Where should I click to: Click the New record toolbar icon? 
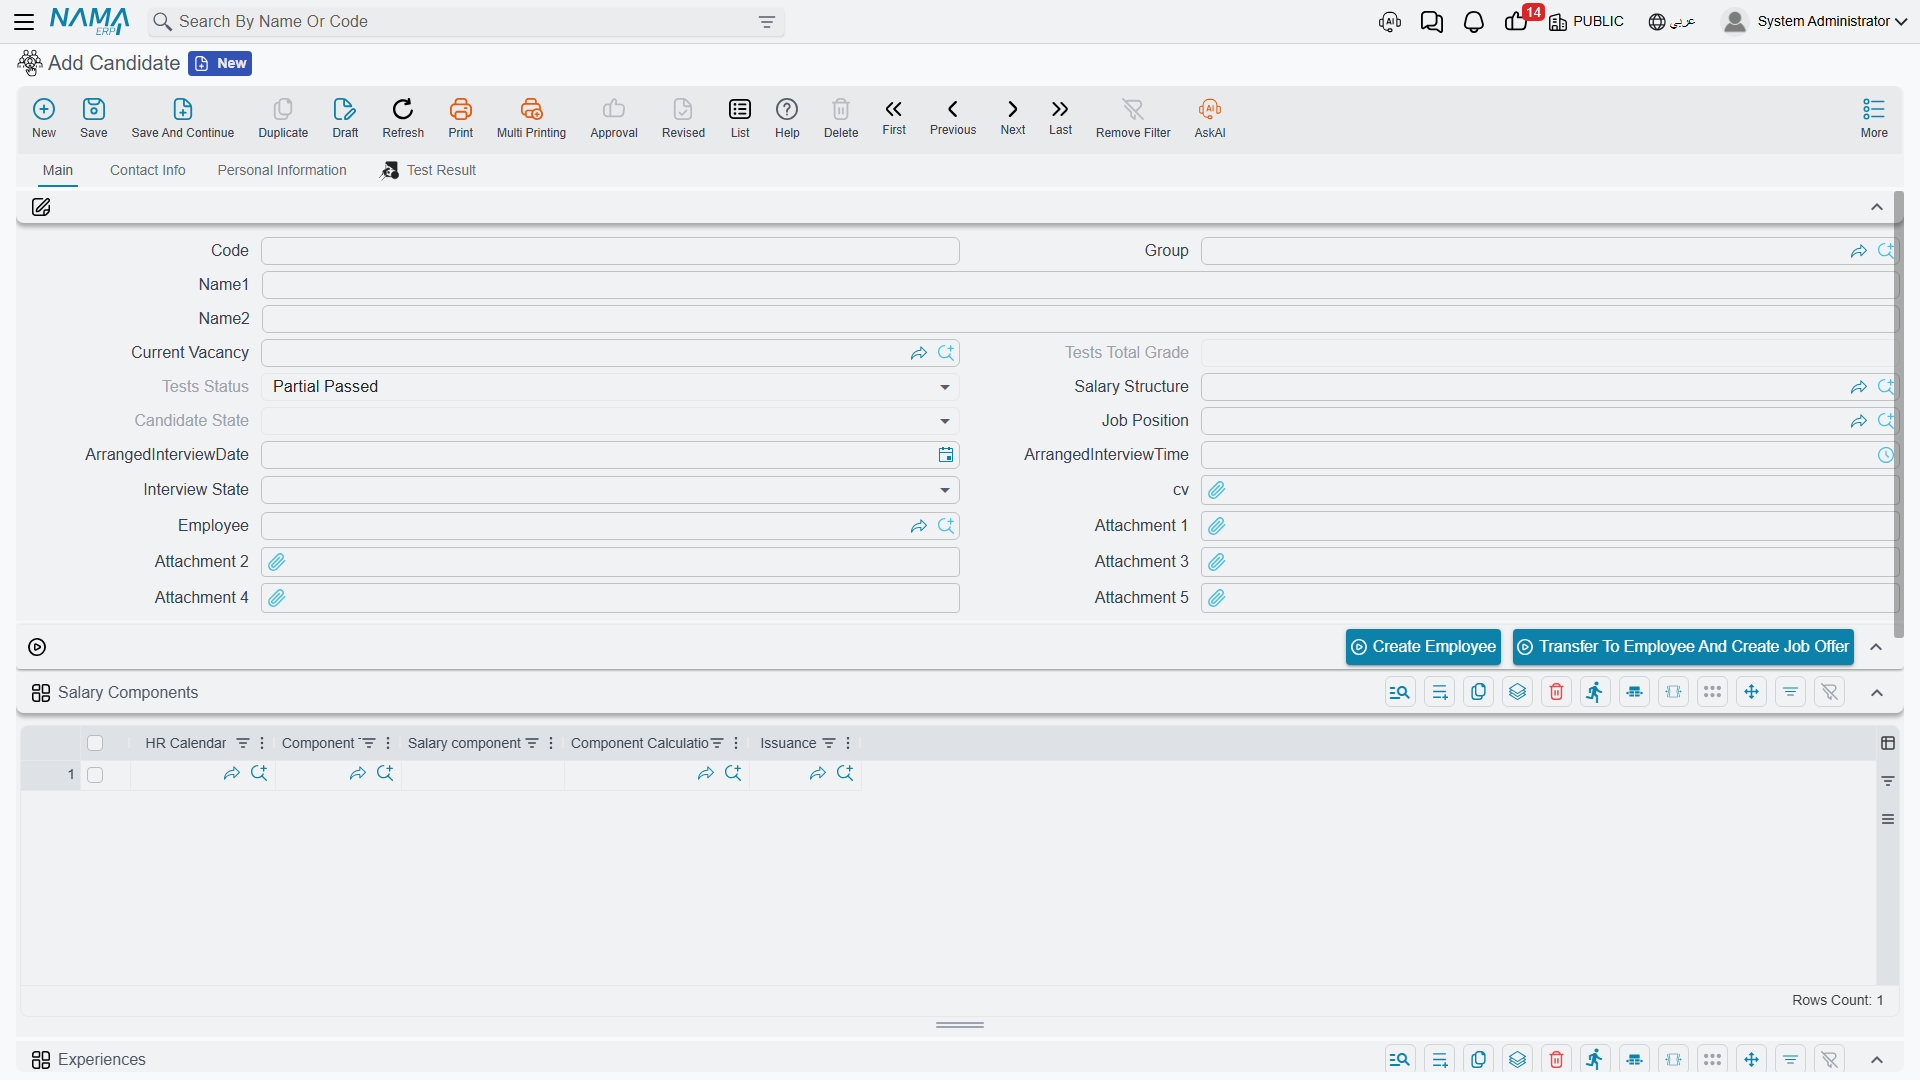pyautogui.click(x=44, y=118)
